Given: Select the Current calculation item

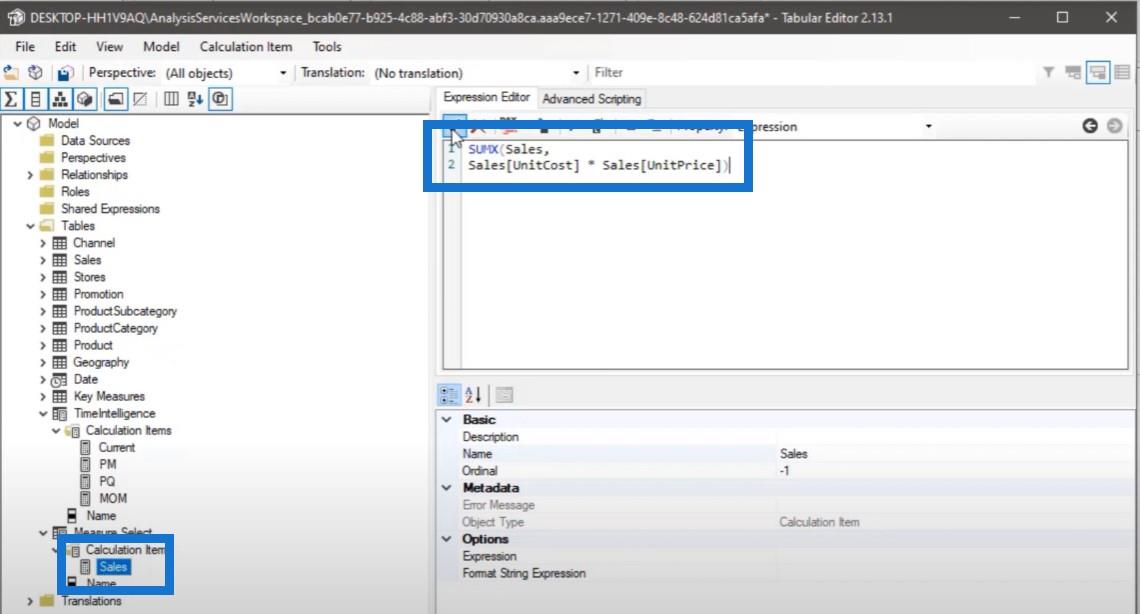Looking at the screenshot, I should click(x=116, y=448).
